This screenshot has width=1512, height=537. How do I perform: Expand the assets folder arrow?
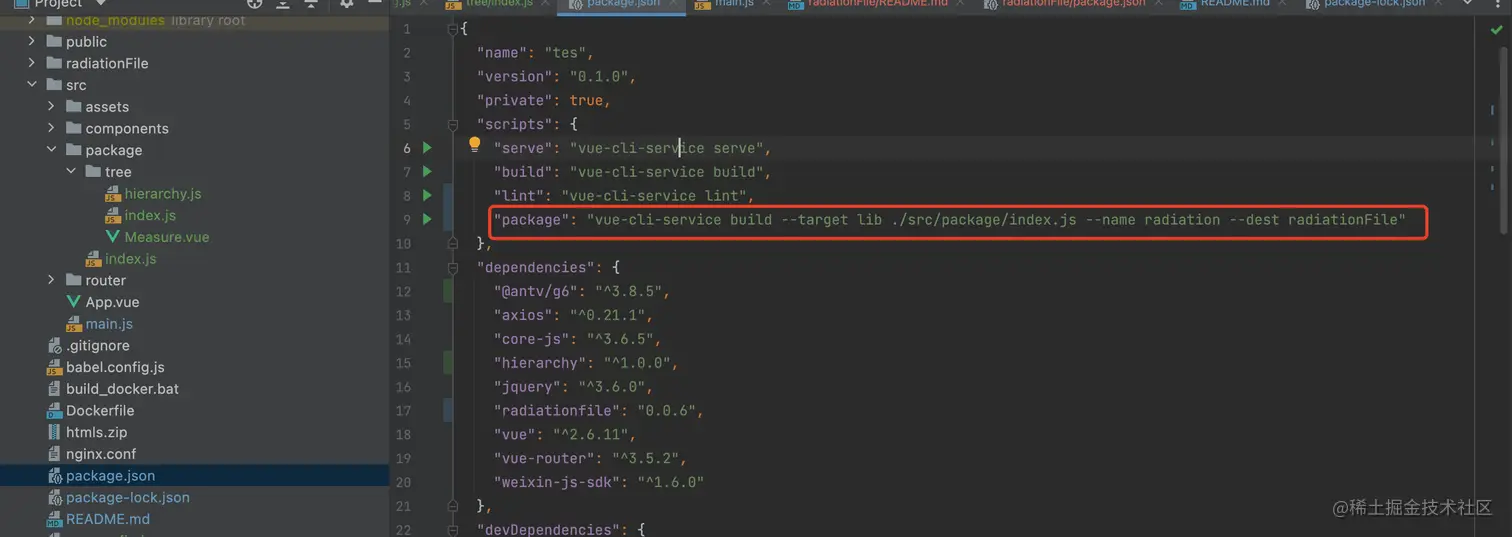pyautogui.click(x=51, y=106)
